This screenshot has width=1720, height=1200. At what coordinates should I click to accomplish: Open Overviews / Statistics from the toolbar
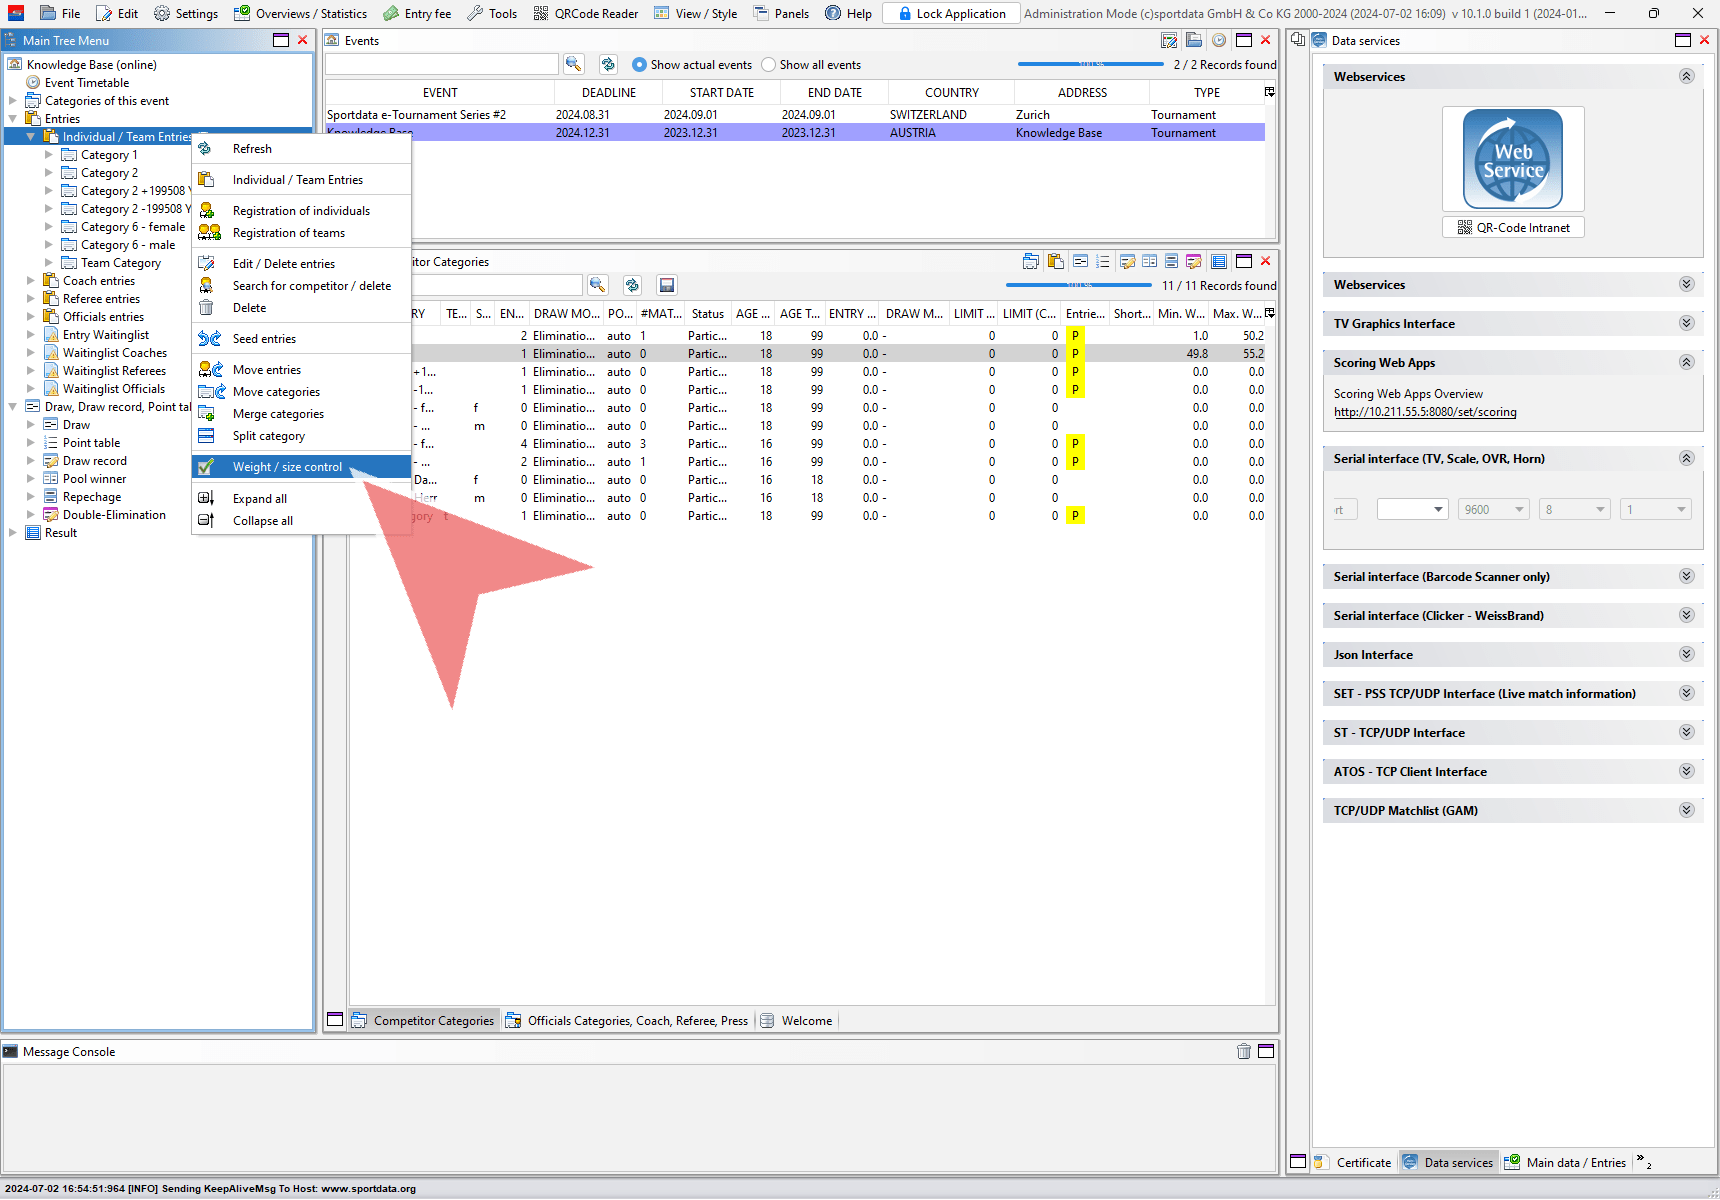(x=300, y=13)
